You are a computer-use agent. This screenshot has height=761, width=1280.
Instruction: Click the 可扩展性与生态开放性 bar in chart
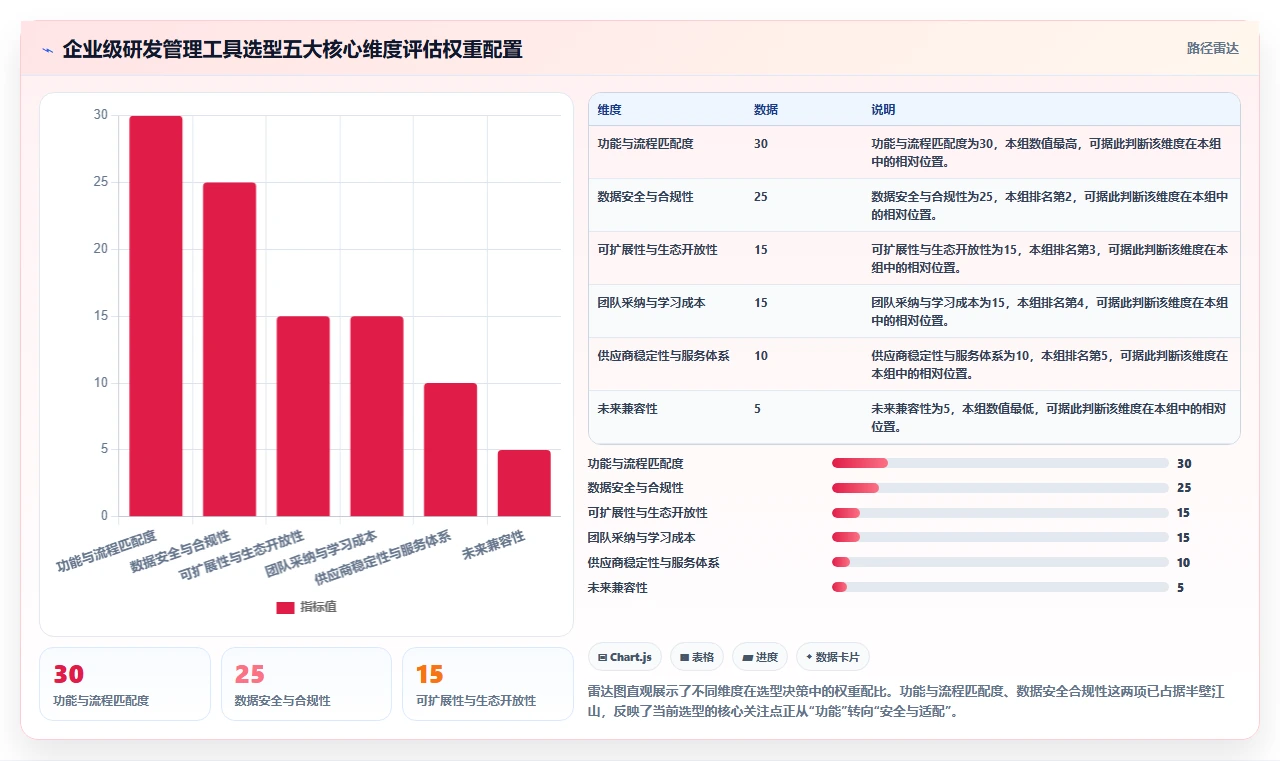pos(303,416)
